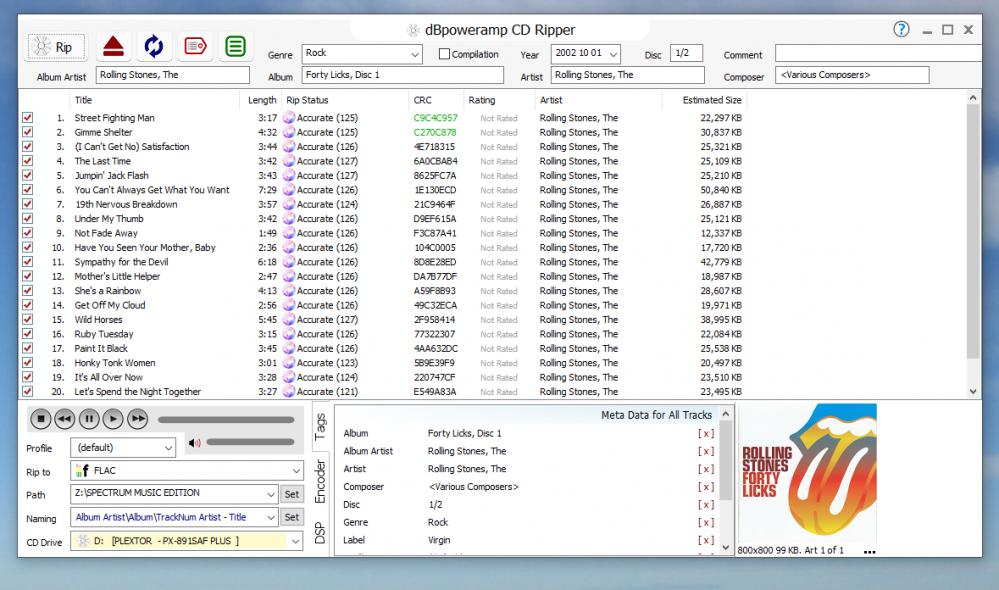Viewport: 999px width, 590px height.
Task: Click the red Eject CD icon
Action: 114,46
